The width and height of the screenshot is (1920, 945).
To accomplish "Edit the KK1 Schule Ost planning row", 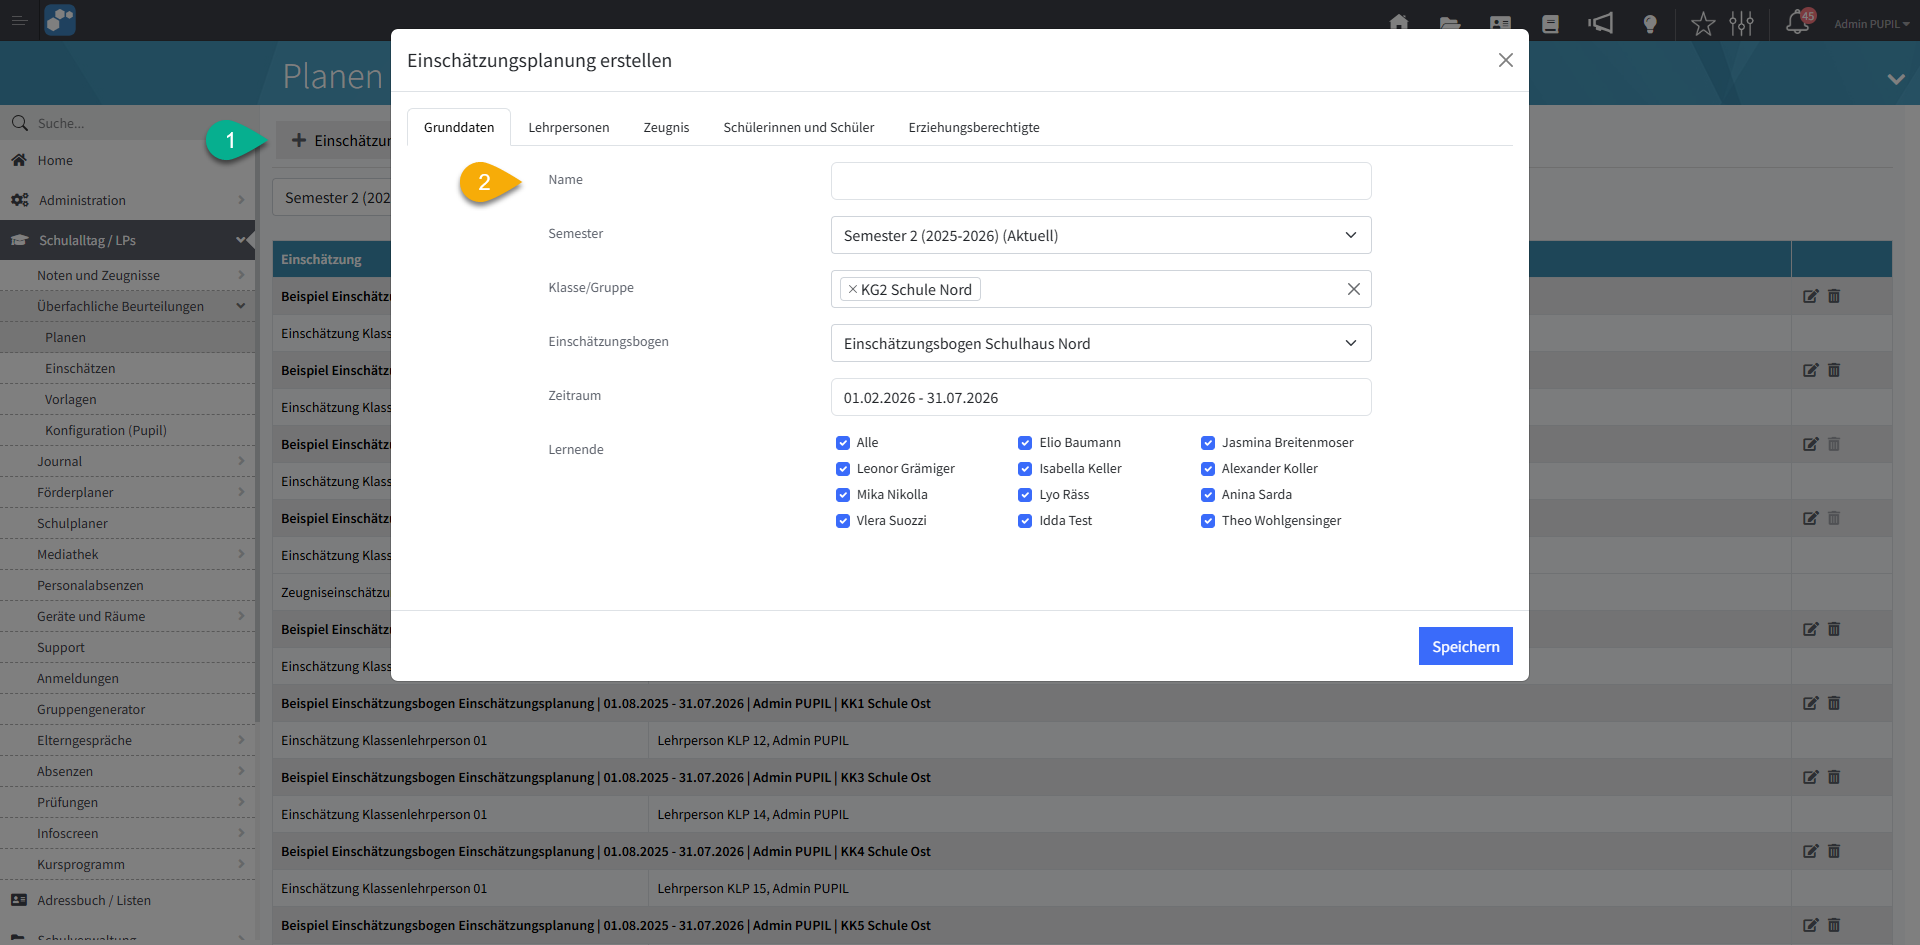I will click(1810, 703).
